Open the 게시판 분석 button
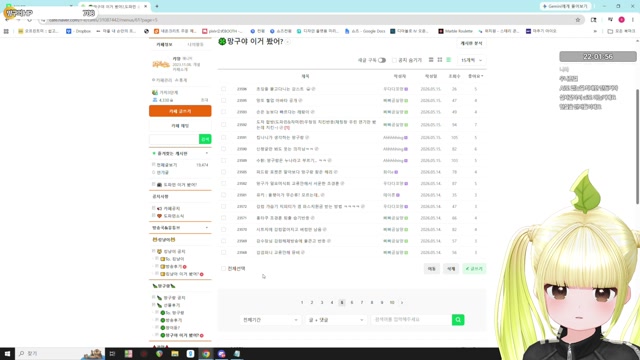This screenshot has height=360, width=640. (471, 43)
